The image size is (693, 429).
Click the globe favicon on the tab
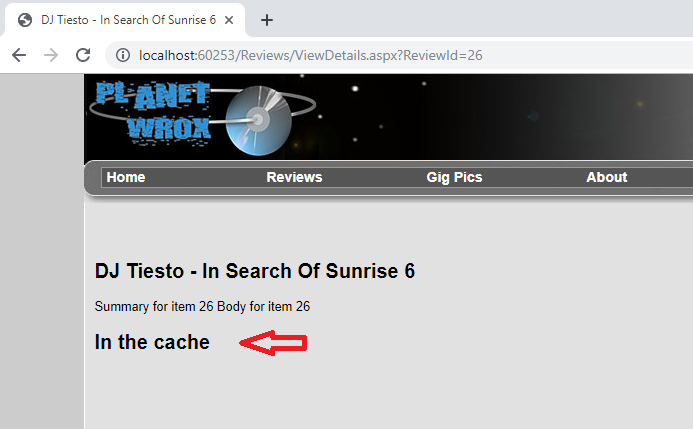[x=25, y=20]
